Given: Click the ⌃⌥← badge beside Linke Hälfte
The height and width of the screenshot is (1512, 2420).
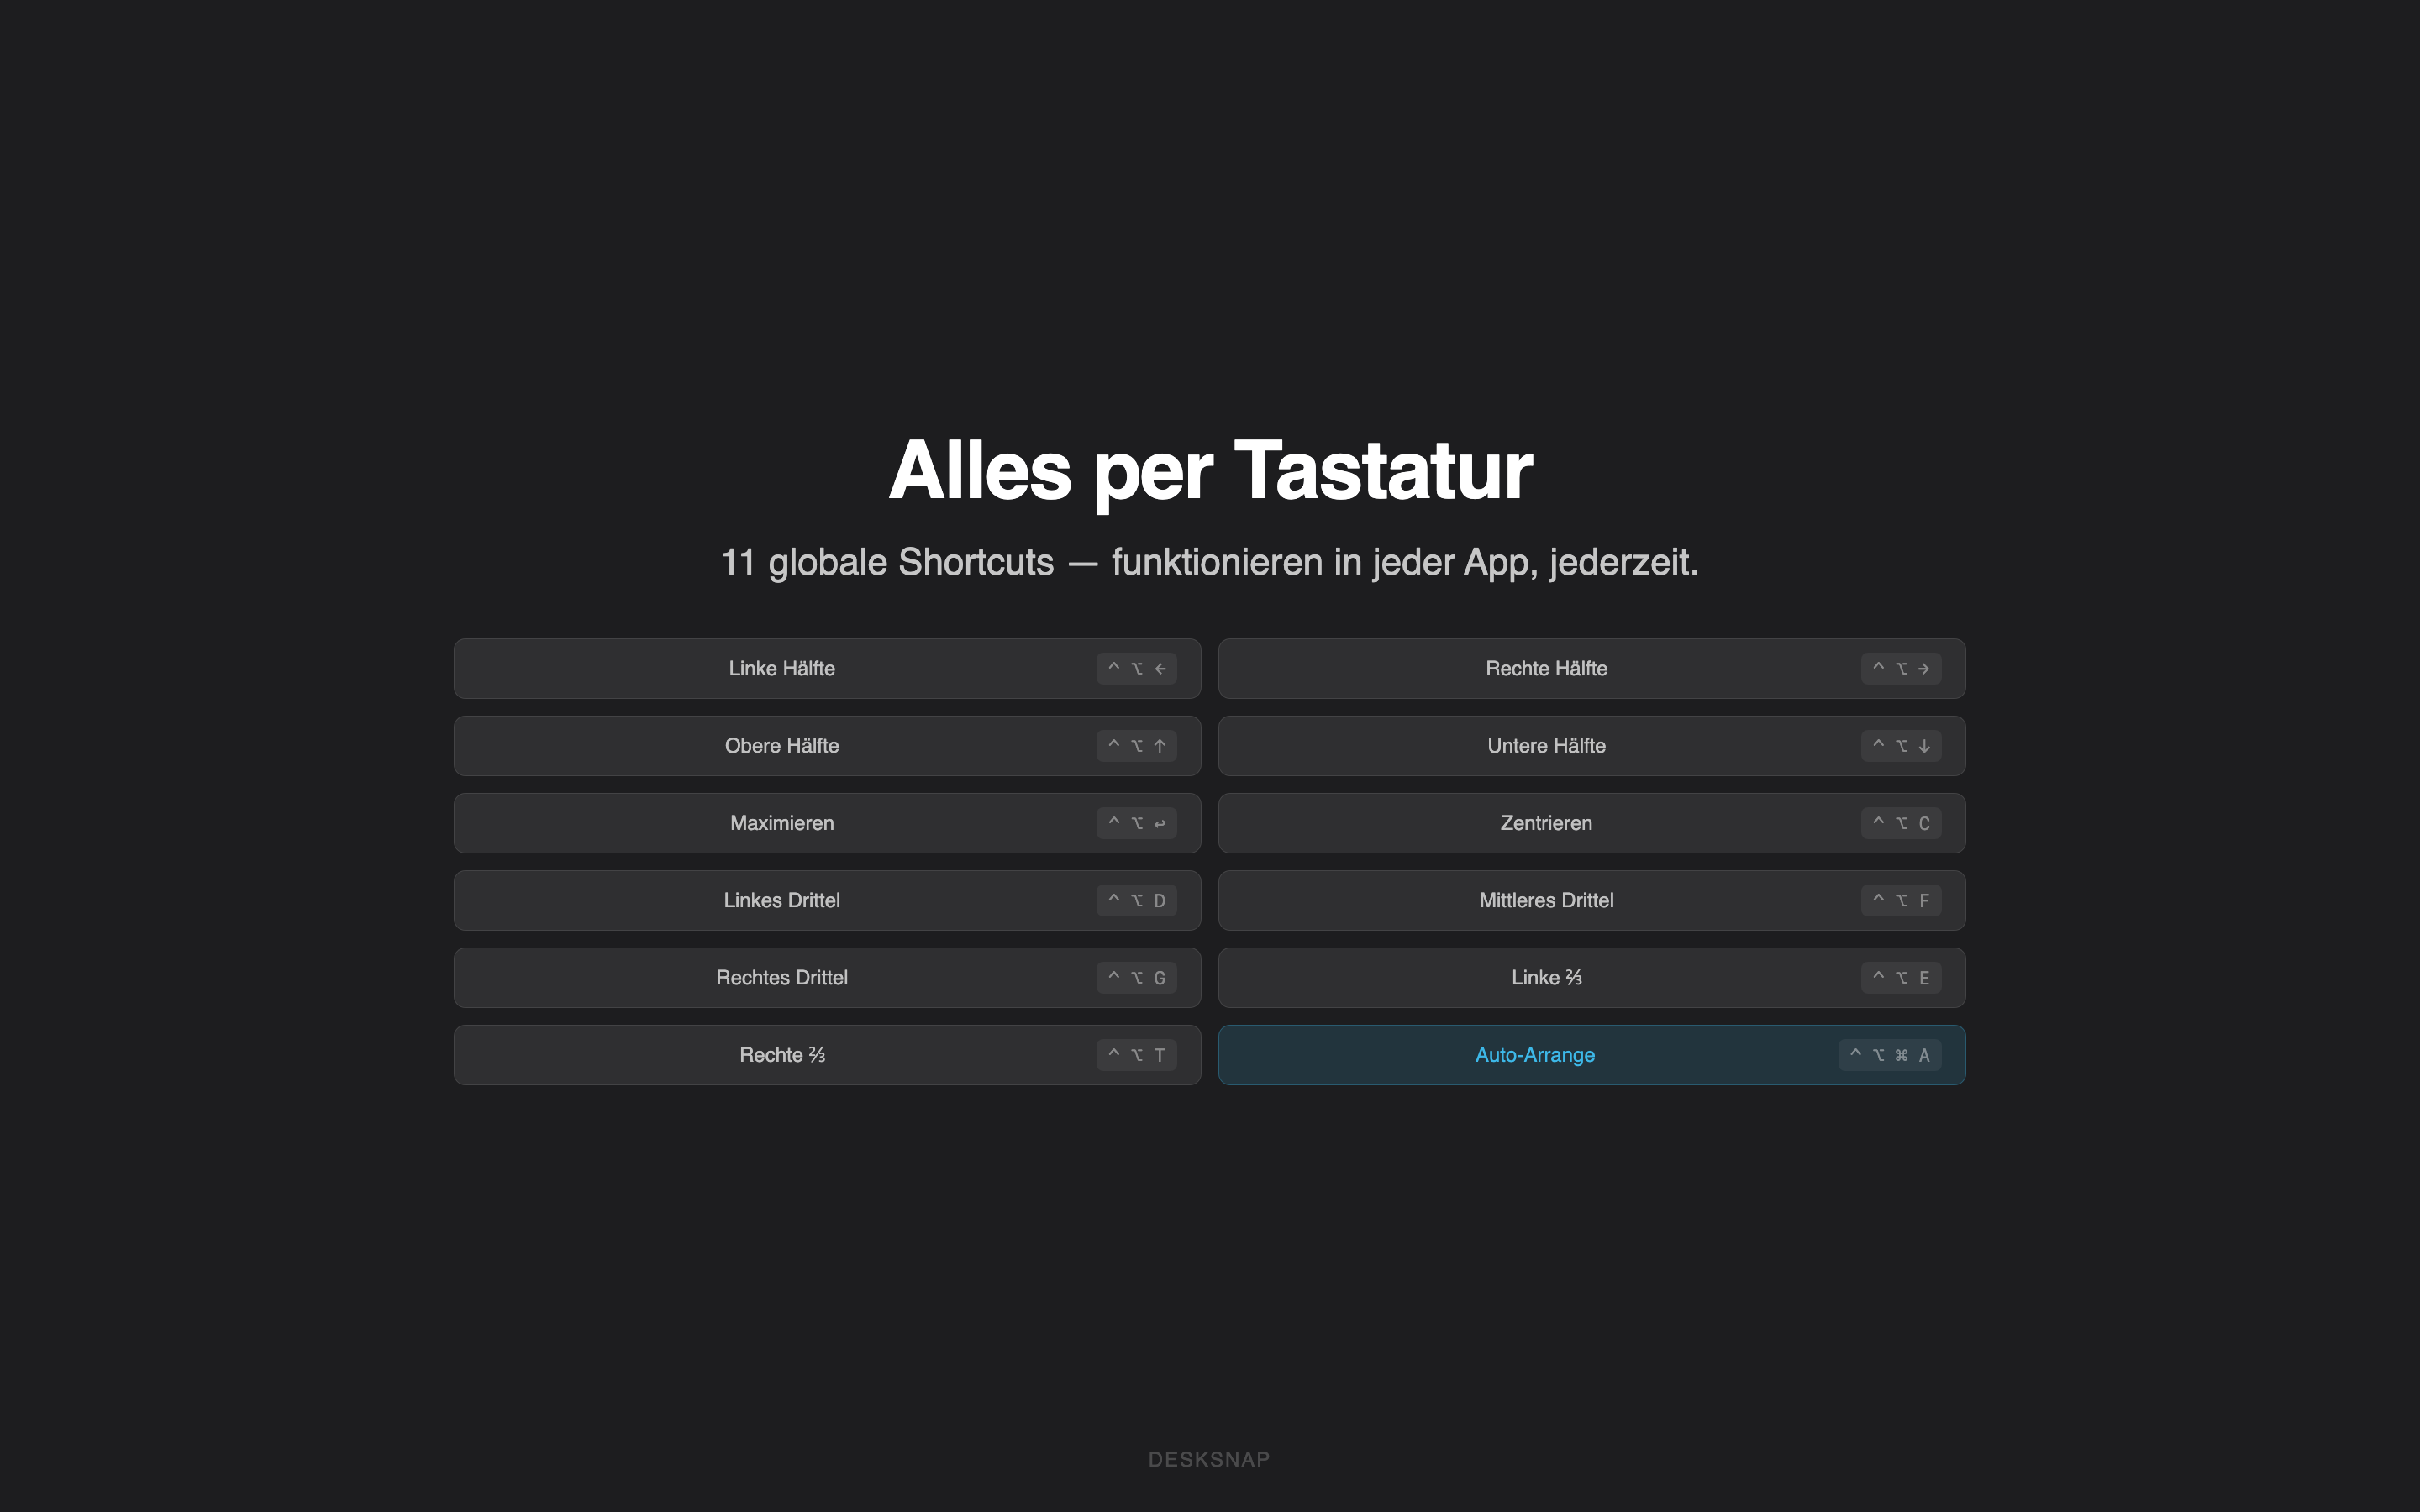Looking at the screenshot, I should click(1137, 668).
